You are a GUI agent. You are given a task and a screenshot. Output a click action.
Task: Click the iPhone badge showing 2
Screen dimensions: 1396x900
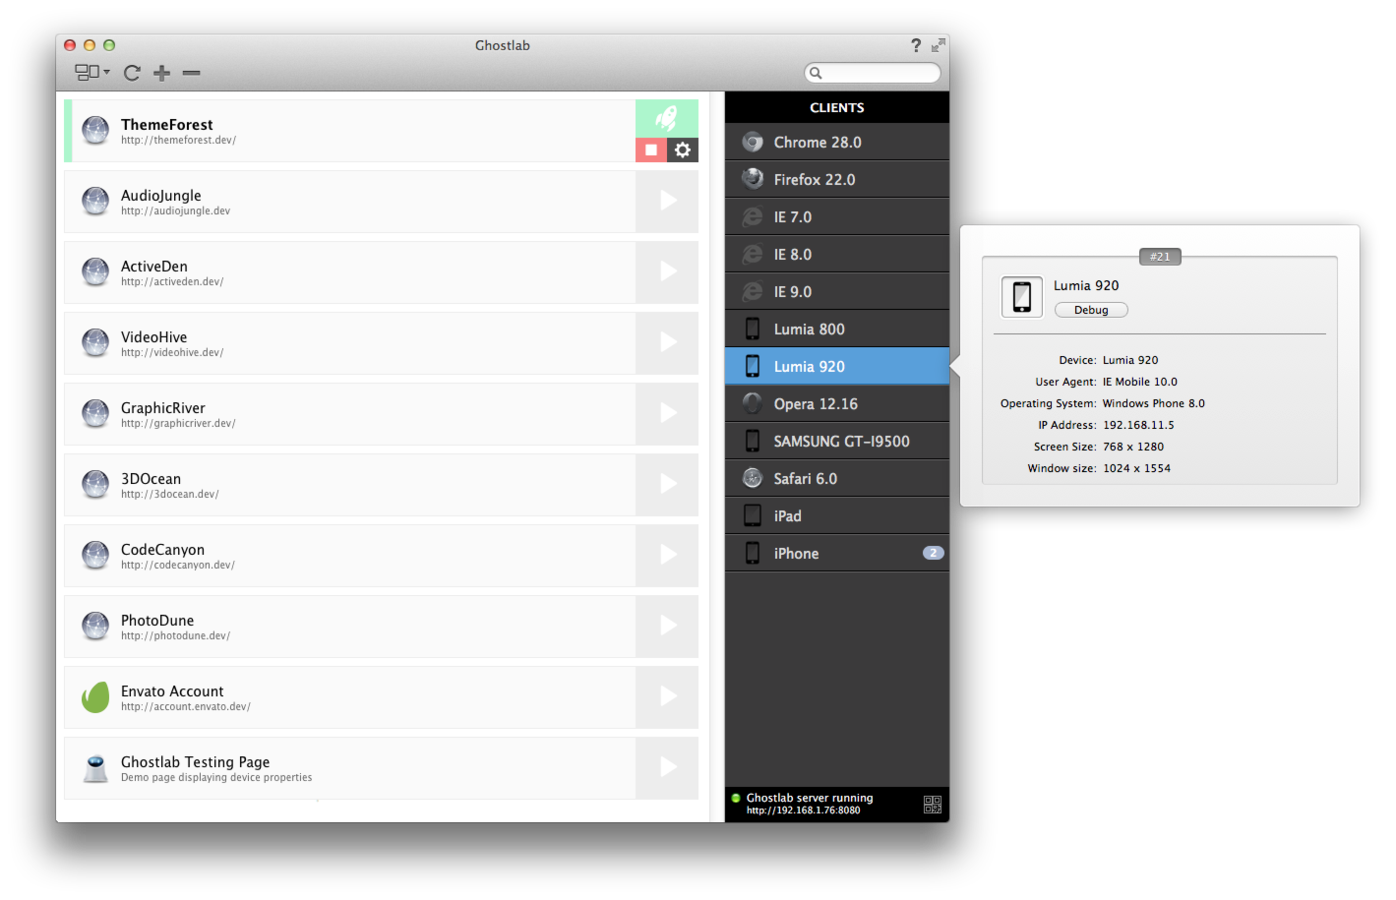933,553
